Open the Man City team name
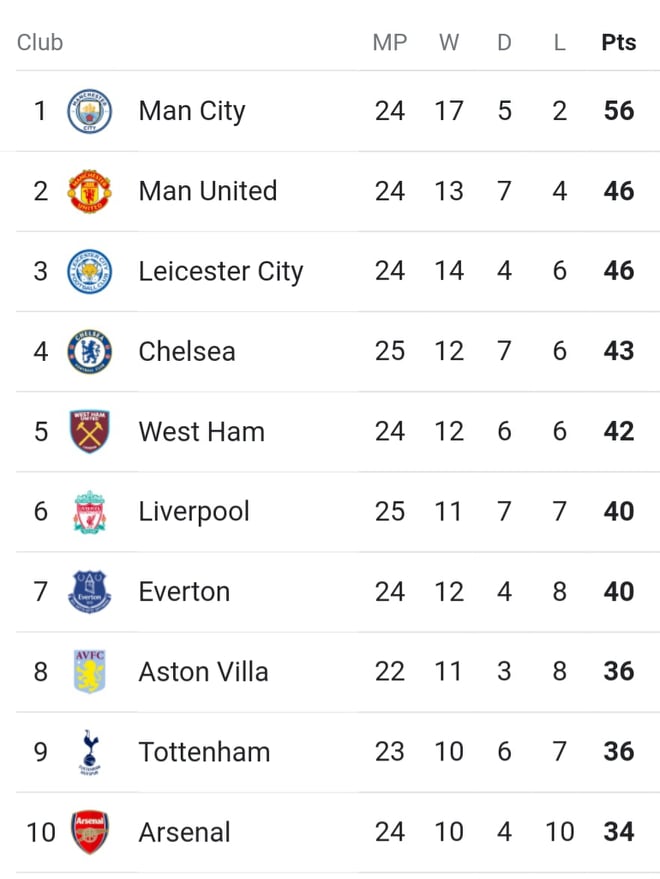Image resolution: width=660 pixels, height=879 pixels. click(x=192, y=111)
